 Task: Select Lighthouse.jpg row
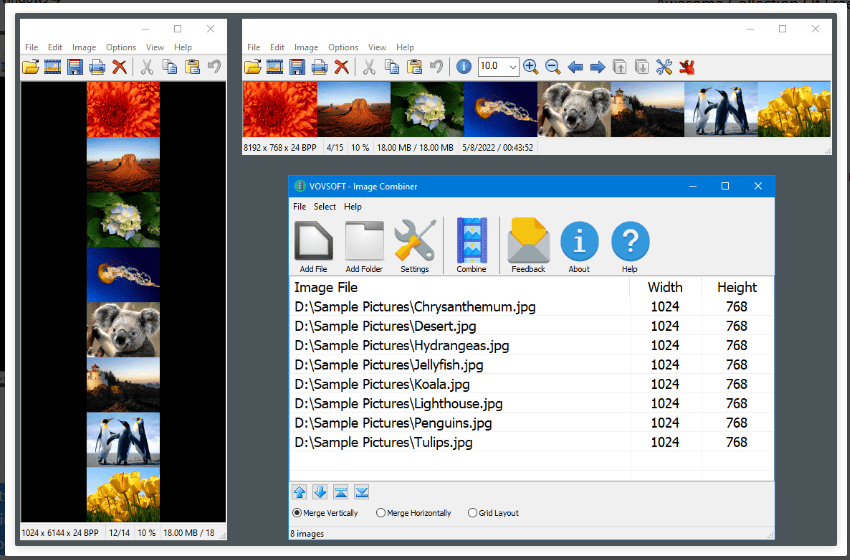pyautogui.click(x=531, y=404)
